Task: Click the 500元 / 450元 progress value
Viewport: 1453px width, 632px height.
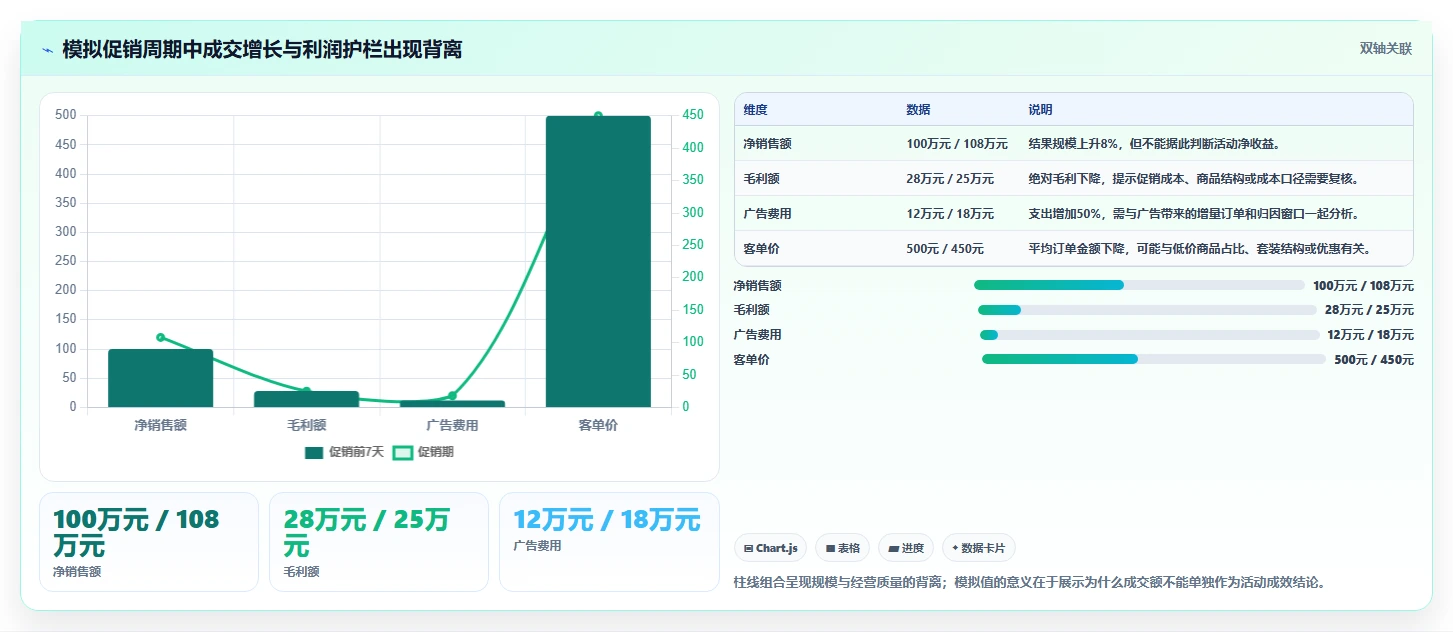Action: (x=1374, y=360)
